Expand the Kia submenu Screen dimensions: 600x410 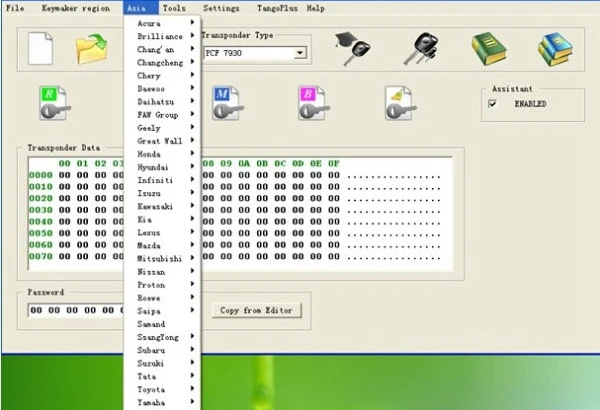pyautogui.click(x=162, y=219)
